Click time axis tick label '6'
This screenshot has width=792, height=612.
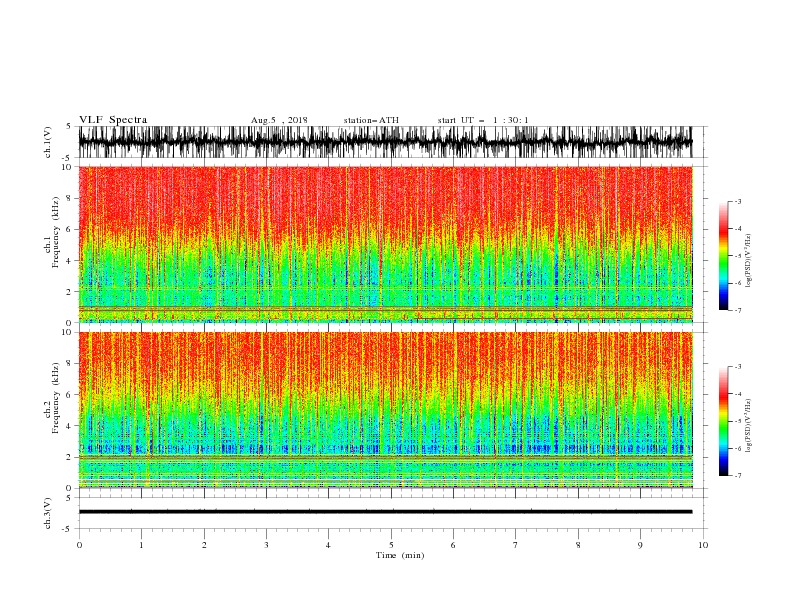click(454, 545)
